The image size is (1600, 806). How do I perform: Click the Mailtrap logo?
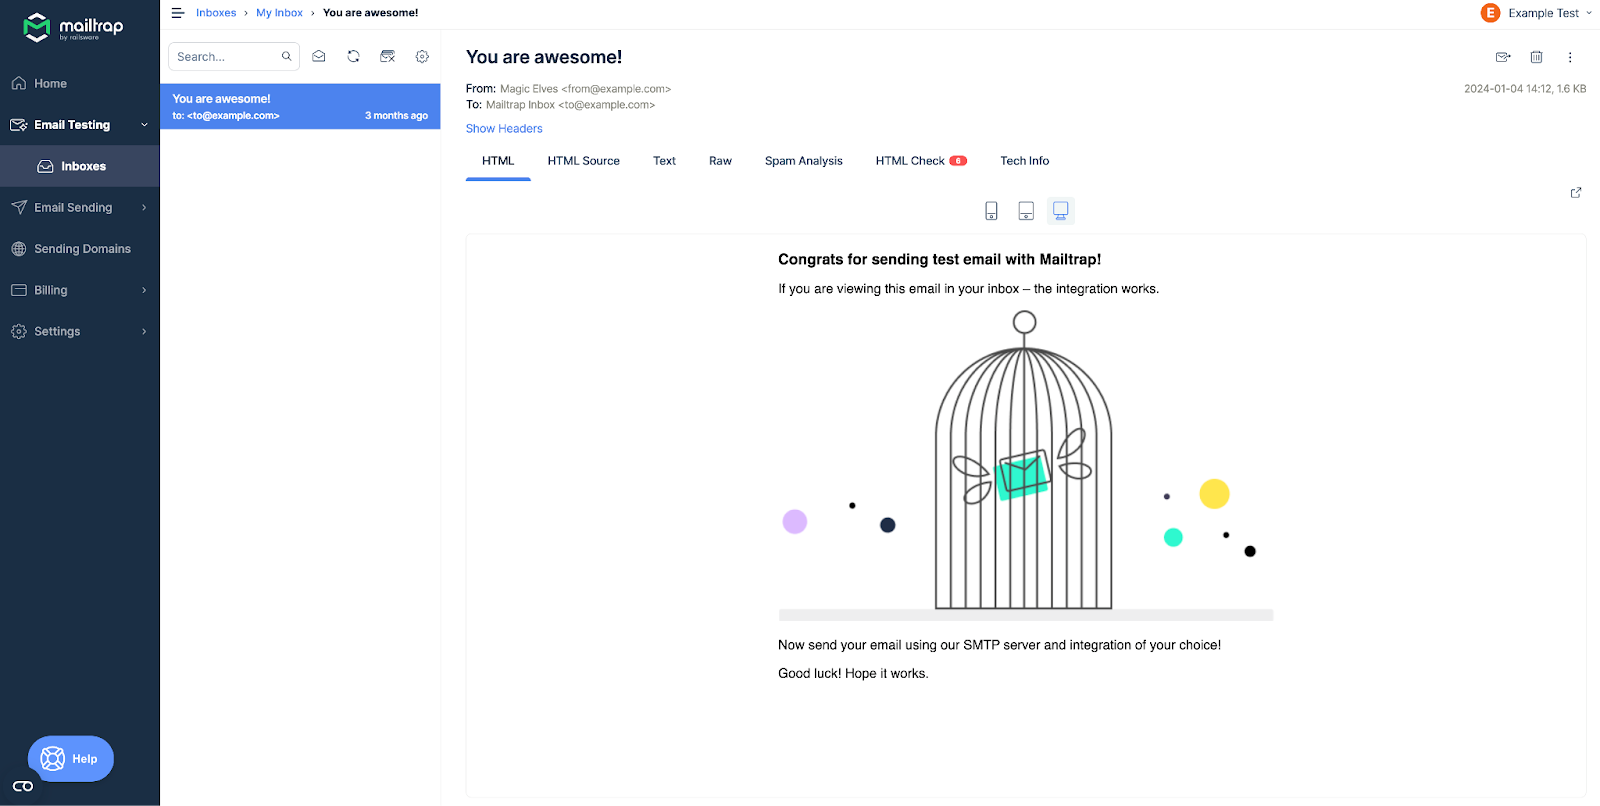70,27
